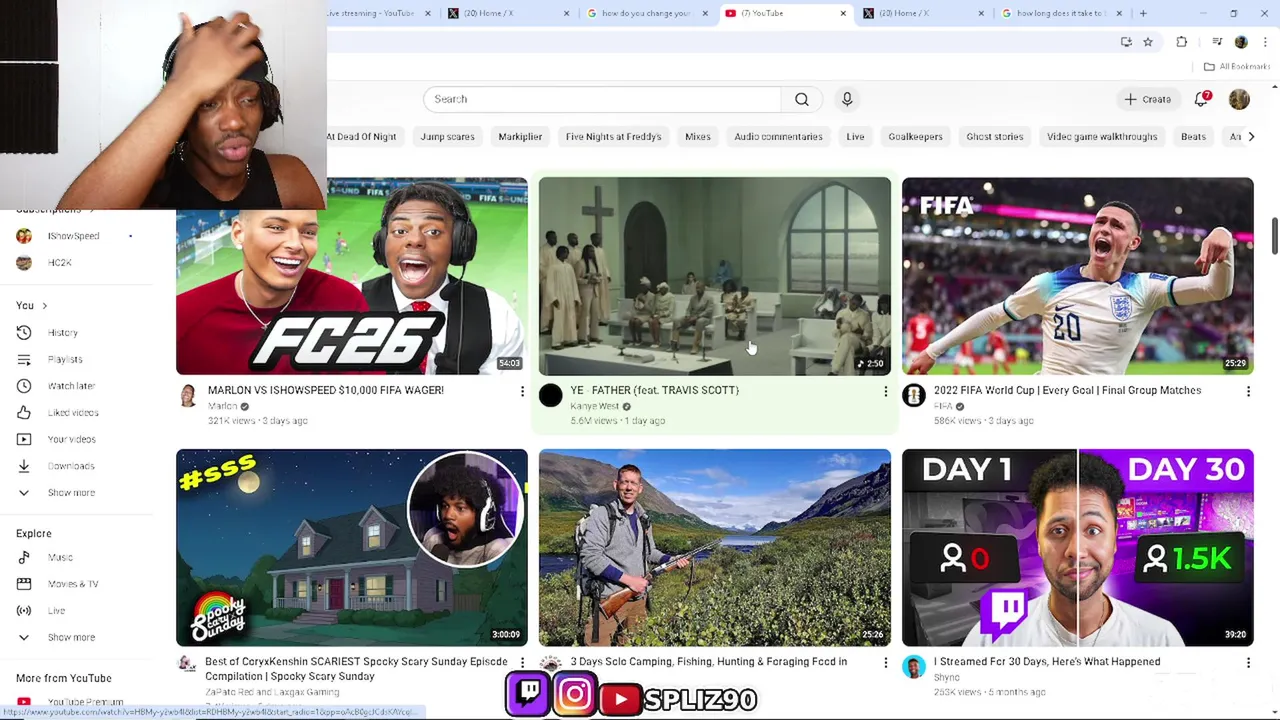The width and height of the screenshot is (1280, 720).
Task: Click the page vertical scrollbar
Action: click(x=1274, y=235)
